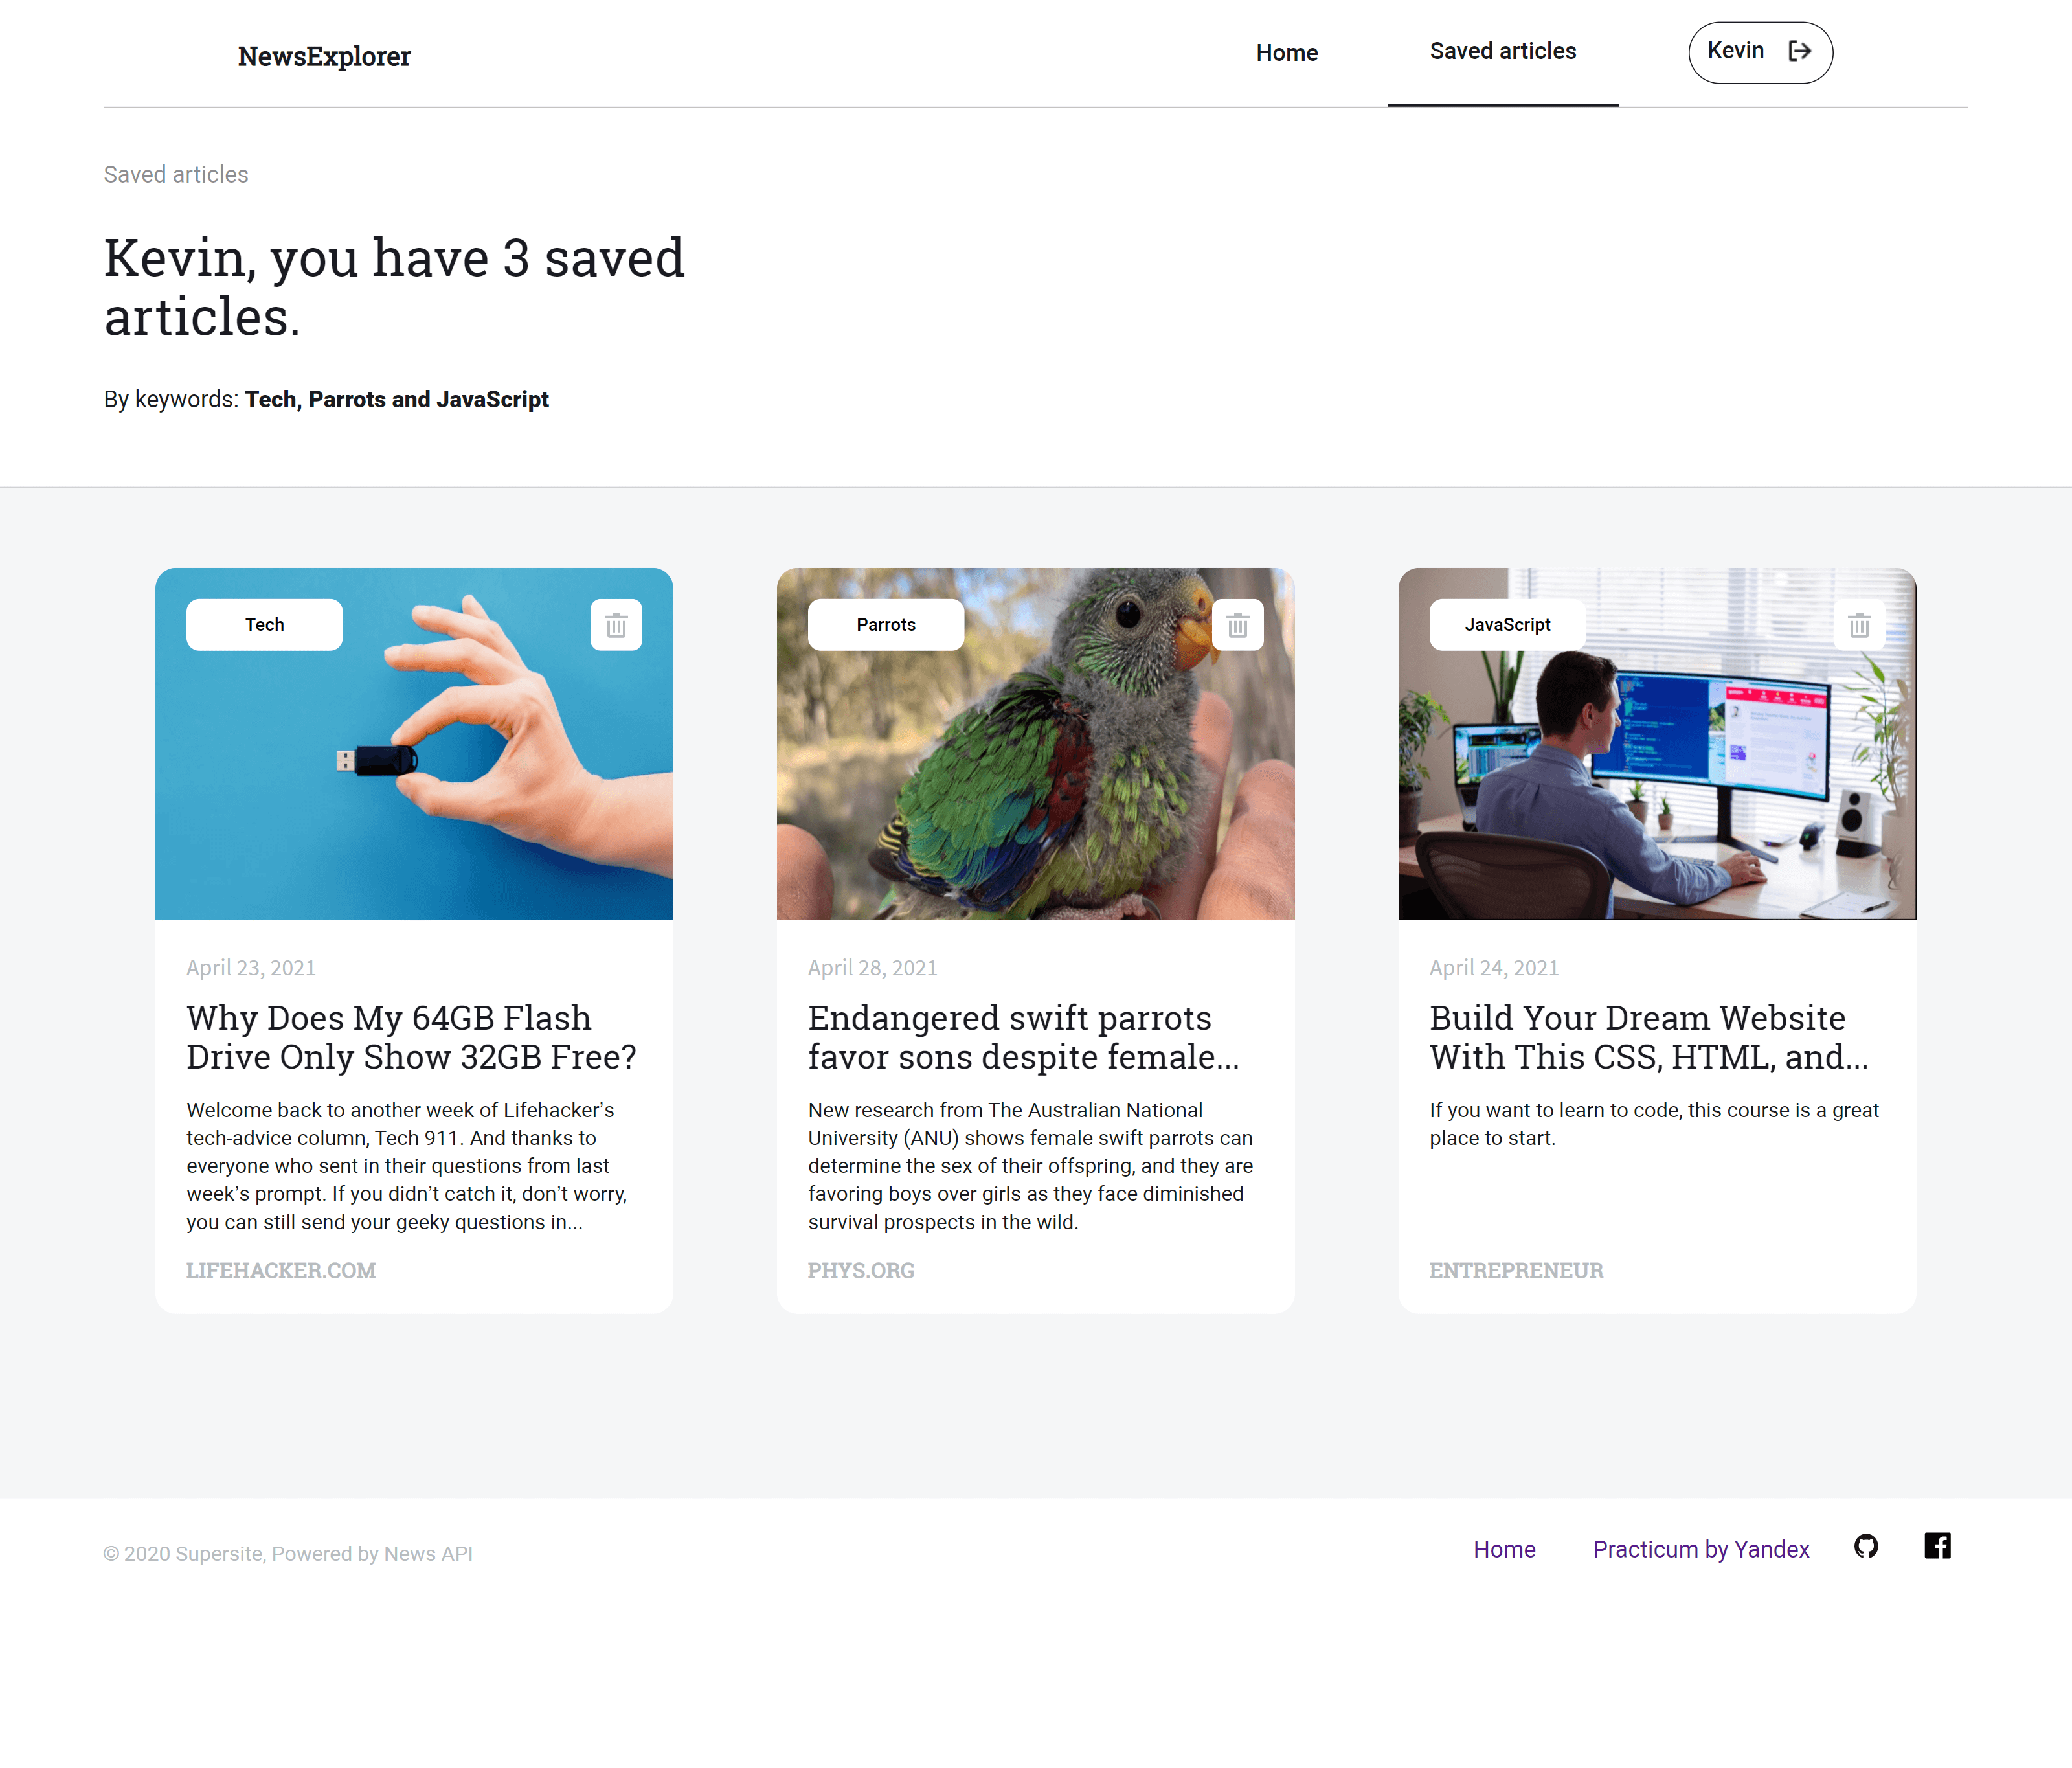Click the logout arrow icon beside Kevin
This screenshot has height=1768, width=2072.
[1800, 51]
